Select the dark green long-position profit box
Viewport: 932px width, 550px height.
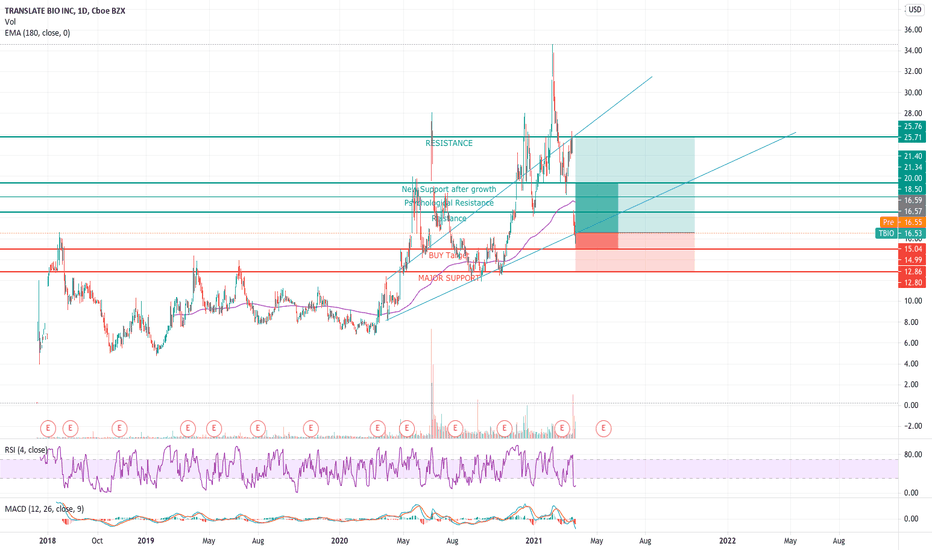click(x=597, y=208)
